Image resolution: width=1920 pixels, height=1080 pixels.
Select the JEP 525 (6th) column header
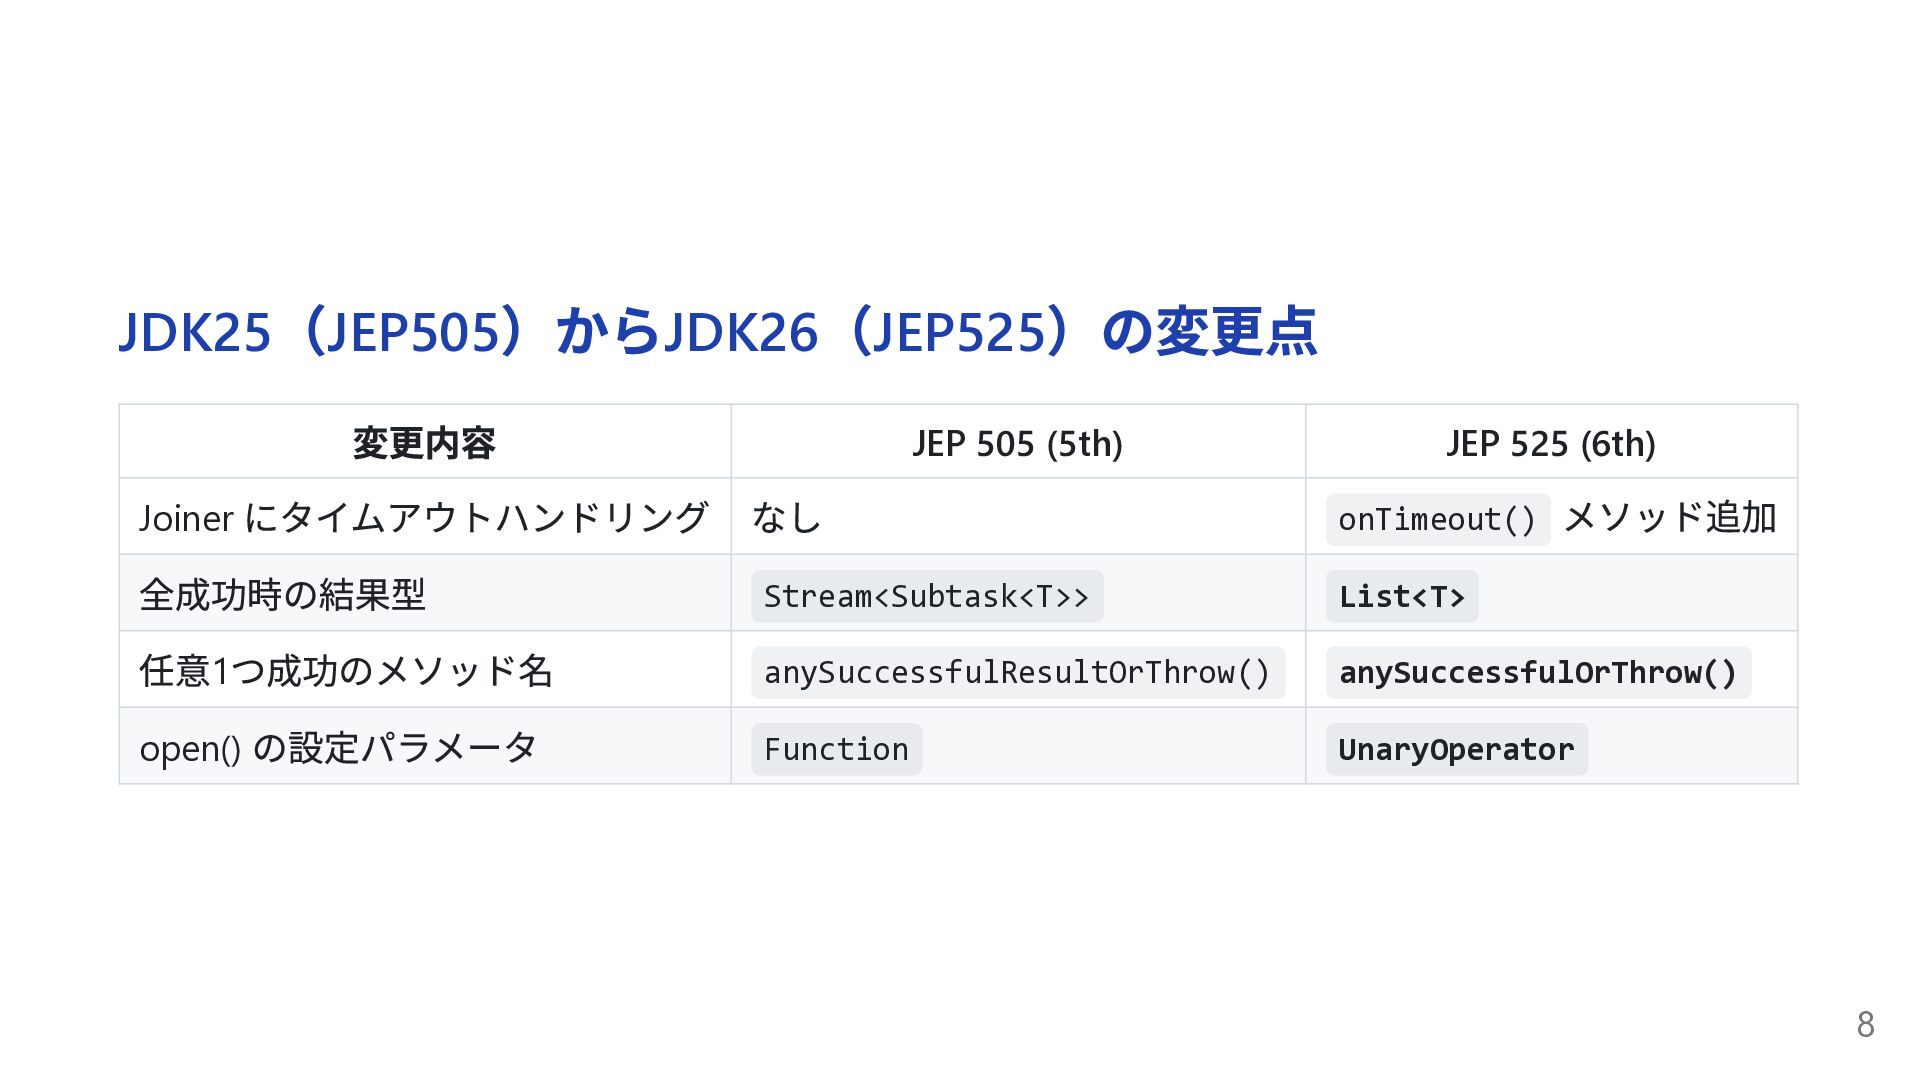pyautogui.click(x=1550, y=443)
